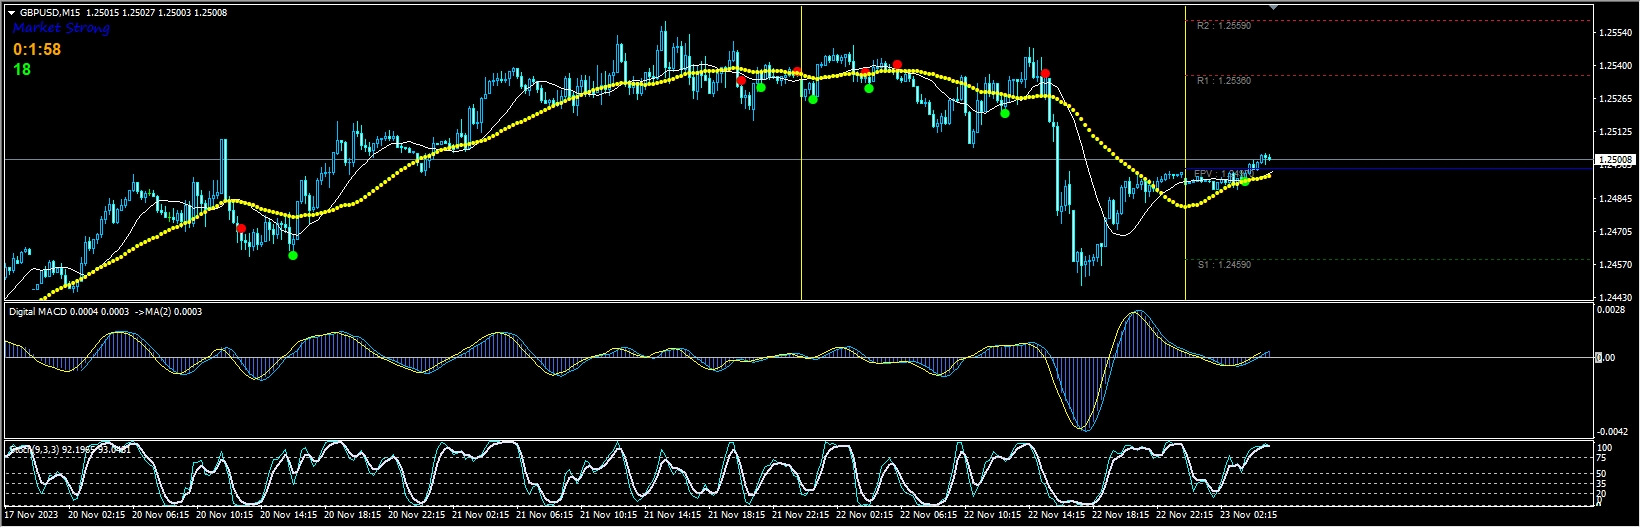Click MACD zero level 0.00 tag

[1604, 357]
